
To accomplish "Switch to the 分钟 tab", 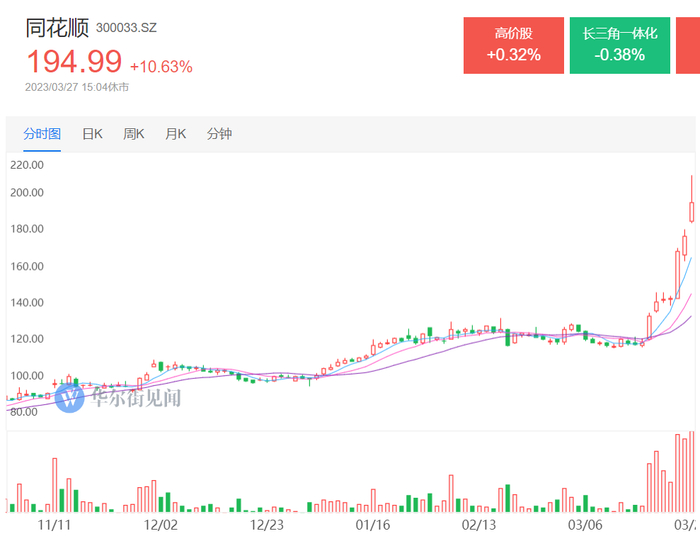I will point(219,134).
